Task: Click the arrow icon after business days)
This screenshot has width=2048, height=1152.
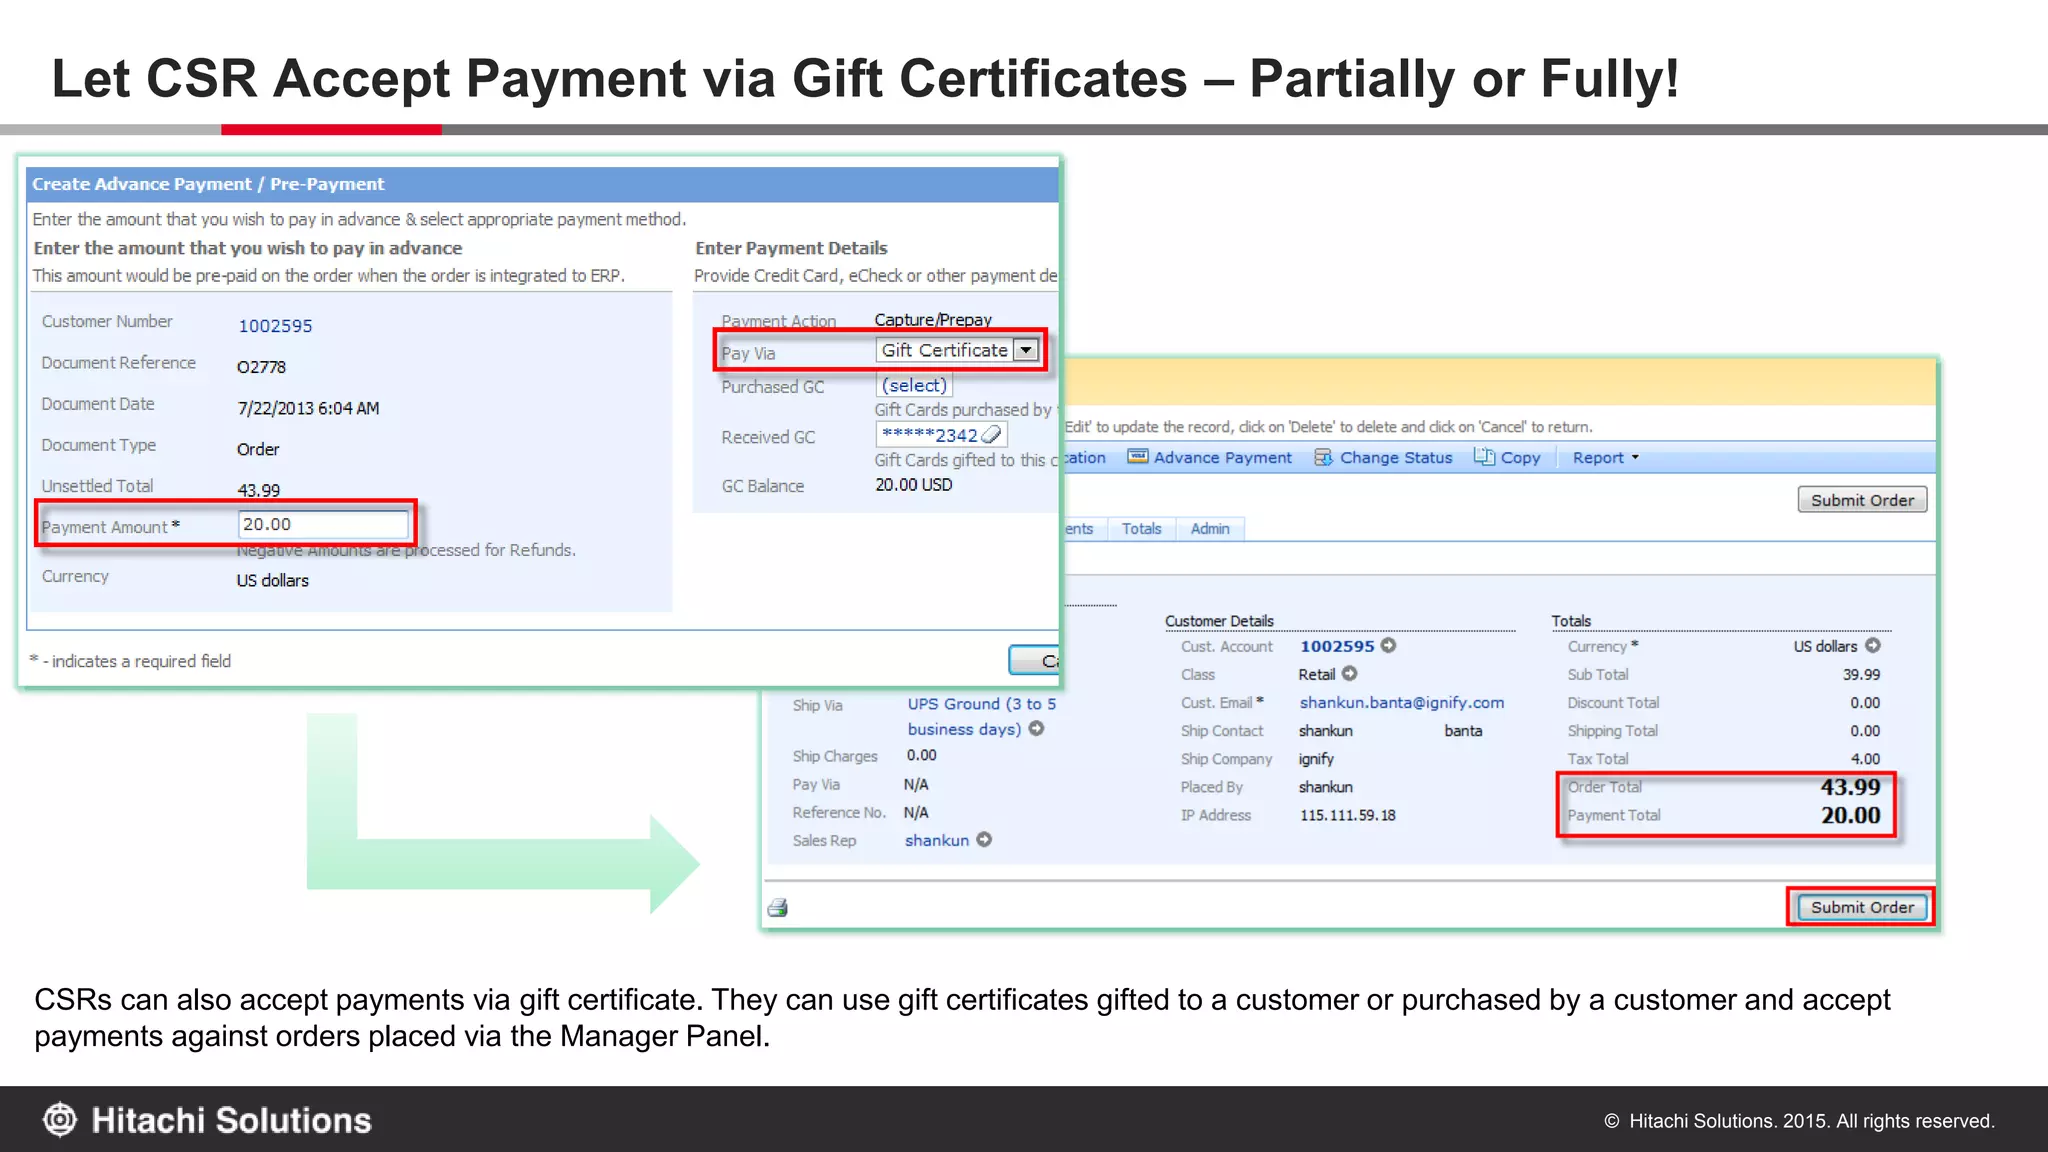Action: 1036,728
